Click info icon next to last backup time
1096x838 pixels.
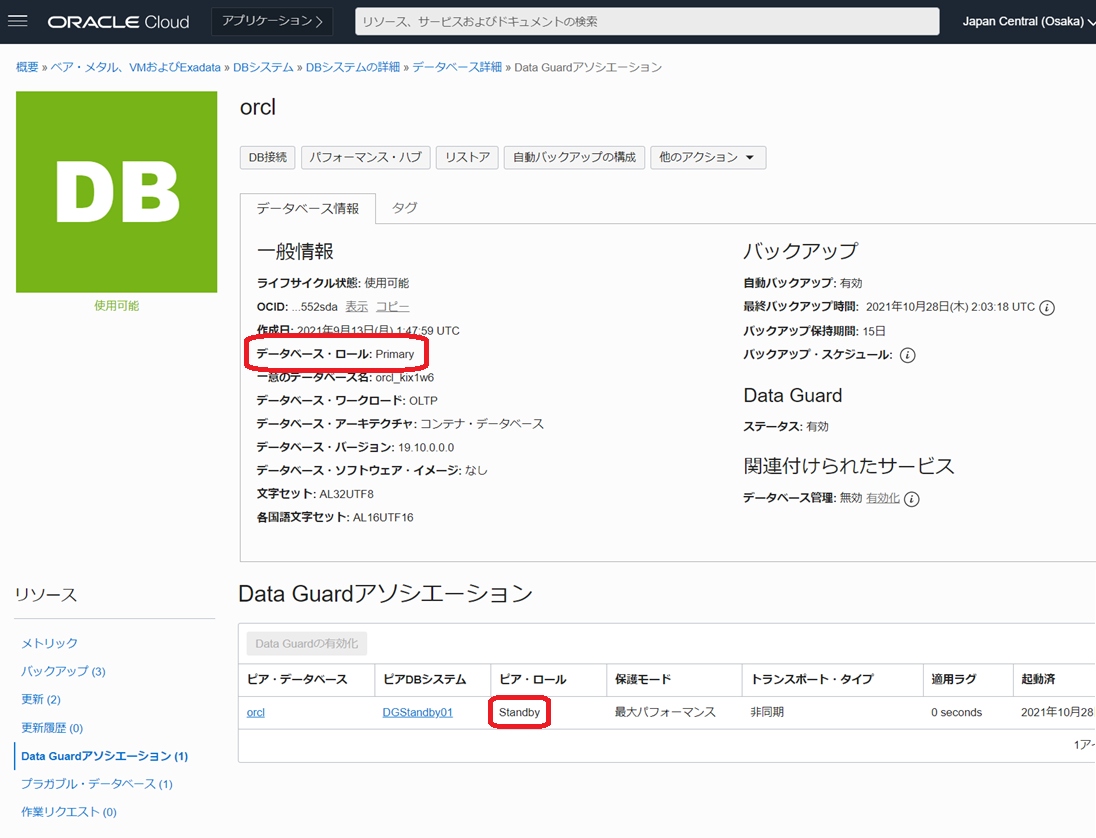[1047, 307]
